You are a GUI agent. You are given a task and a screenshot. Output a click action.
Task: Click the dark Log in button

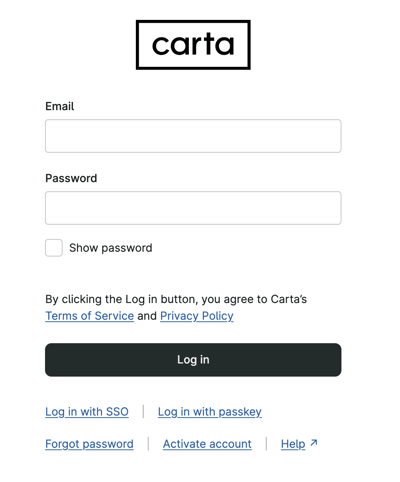click(x=193, y=360)
